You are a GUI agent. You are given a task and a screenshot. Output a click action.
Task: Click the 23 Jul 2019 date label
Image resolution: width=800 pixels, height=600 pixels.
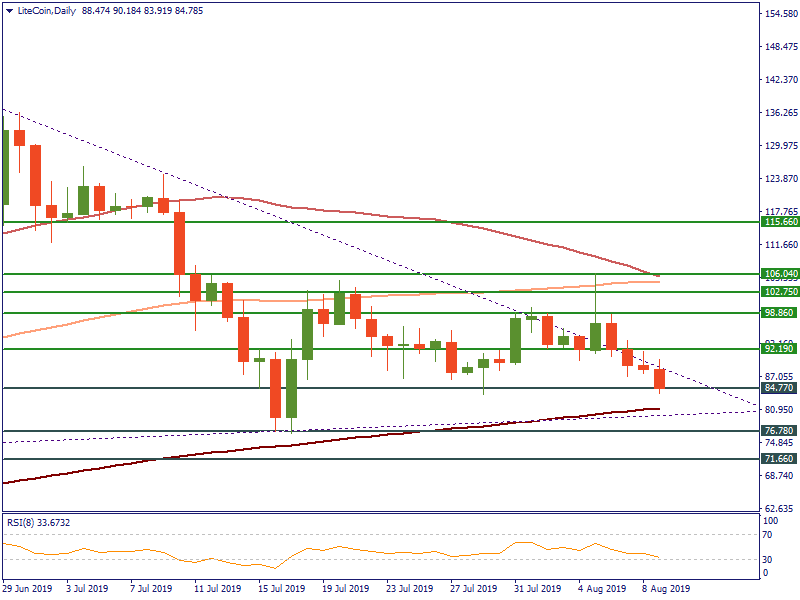click(x=410, y=589)
